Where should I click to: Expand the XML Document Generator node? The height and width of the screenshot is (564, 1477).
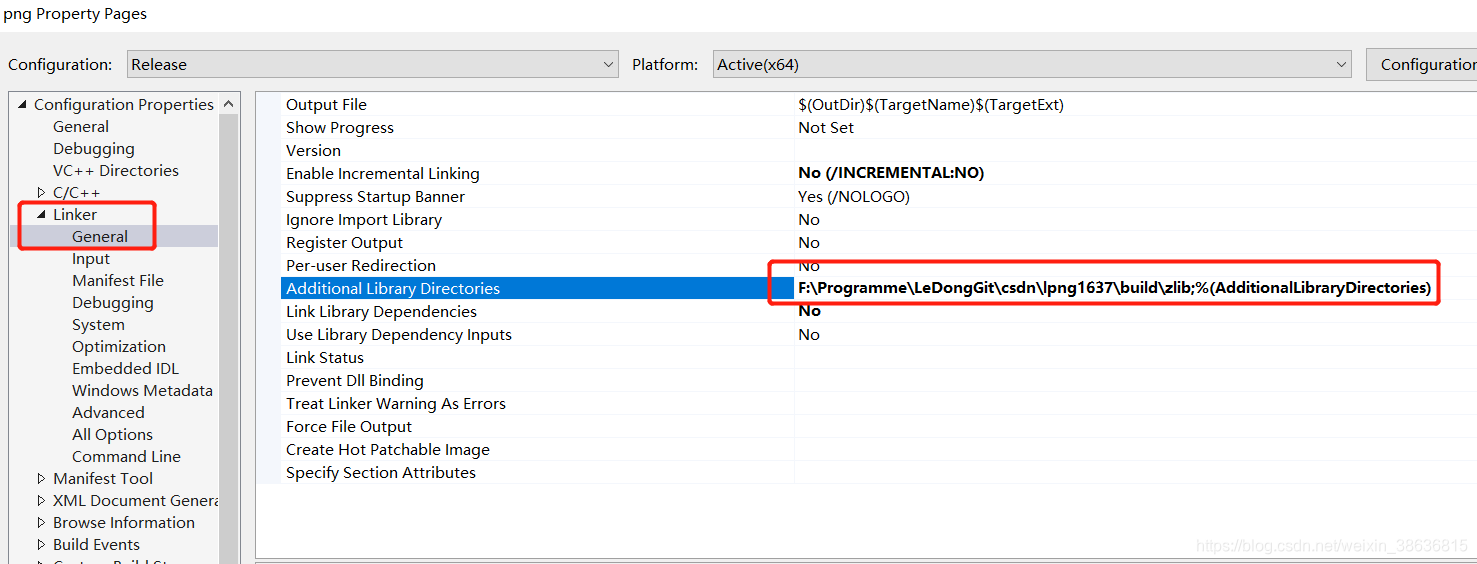point(41,501)
